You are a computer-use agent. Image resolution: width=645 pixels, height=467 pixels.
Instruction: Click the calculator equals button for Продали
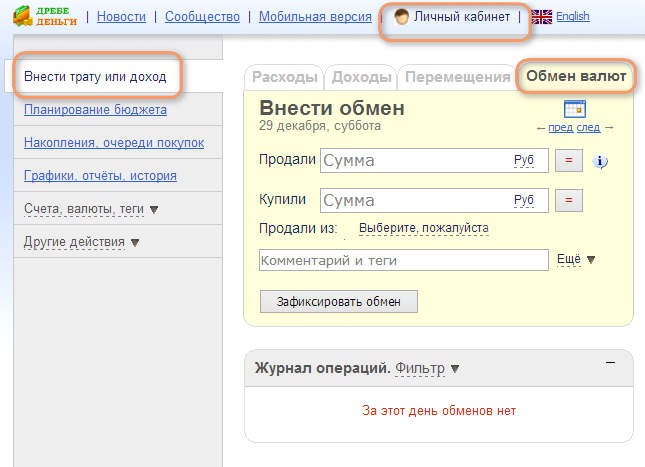tap(568, 160)
